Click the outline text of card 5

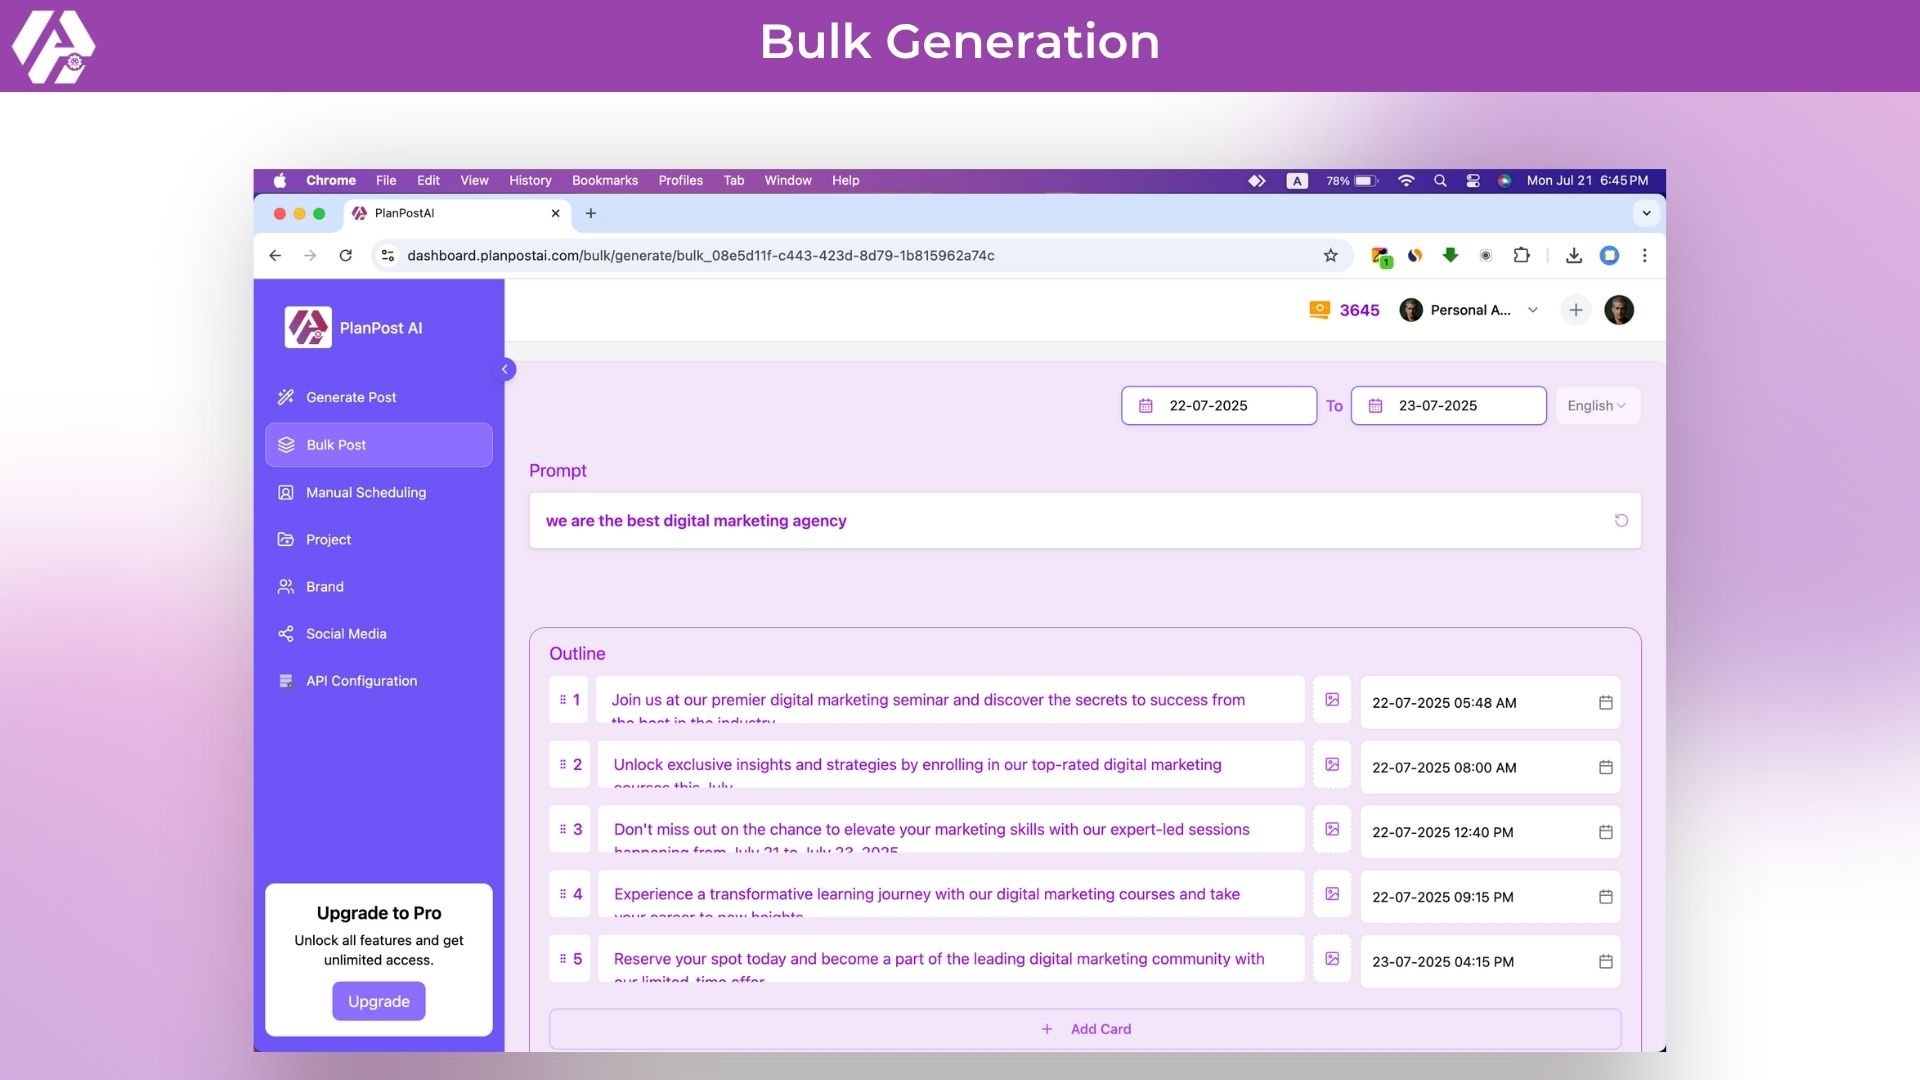(938, 959)
